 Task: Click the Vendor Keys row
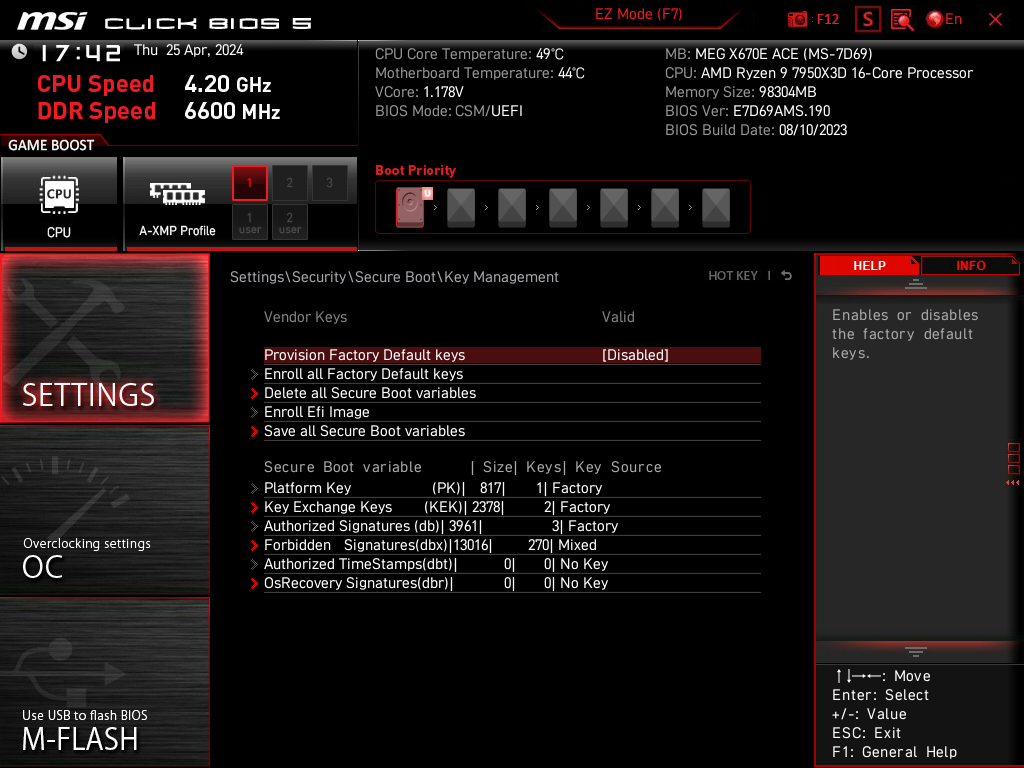[512, 317]
